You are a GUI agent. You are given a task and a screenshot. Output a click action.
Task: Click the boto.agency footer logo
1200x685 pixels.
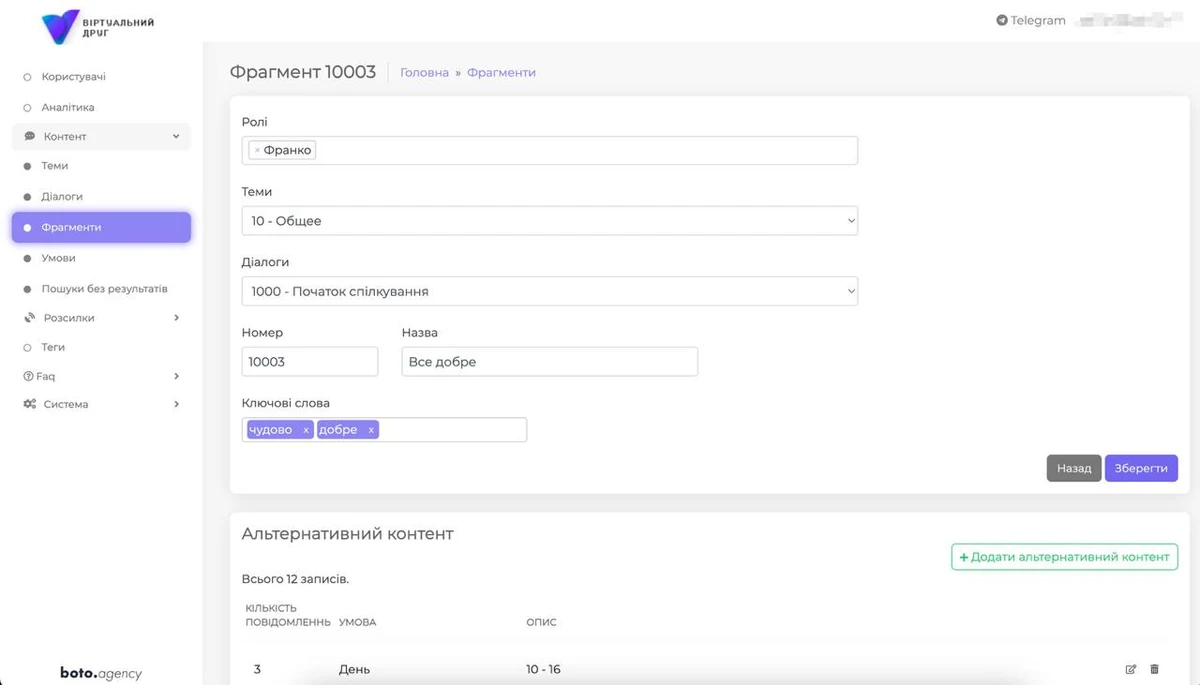pyautogui.click(x=101, y=673)
